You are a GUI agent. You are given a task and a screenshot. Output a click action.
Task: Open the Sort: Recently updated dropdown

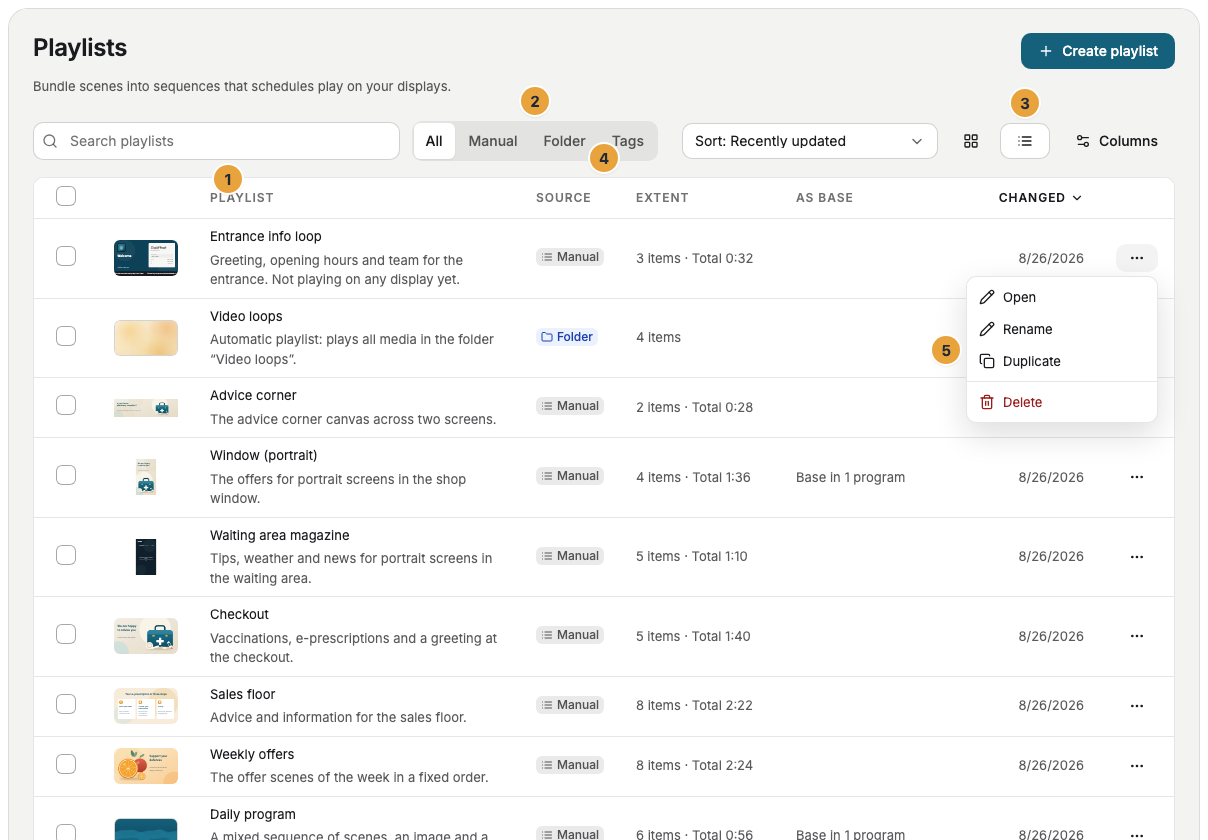810,141
